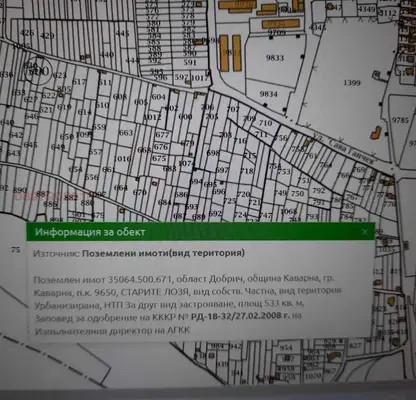Select parcel 9833 on the map
The image size is (416, 400).
[x=275, y=58]
